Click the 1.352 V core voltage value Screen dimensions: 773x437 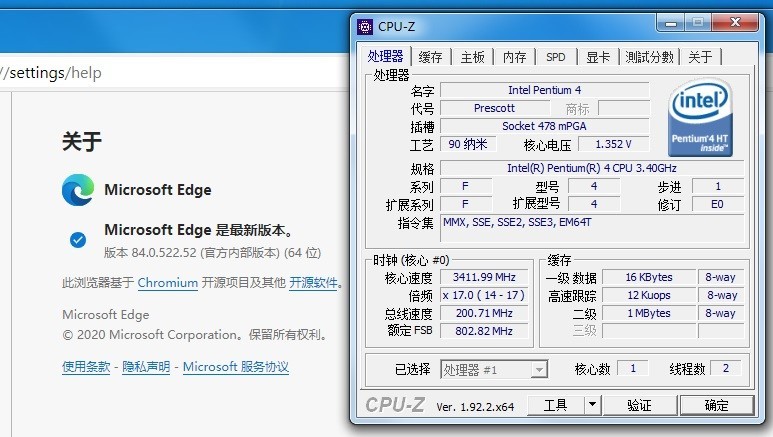coord(613,144)
